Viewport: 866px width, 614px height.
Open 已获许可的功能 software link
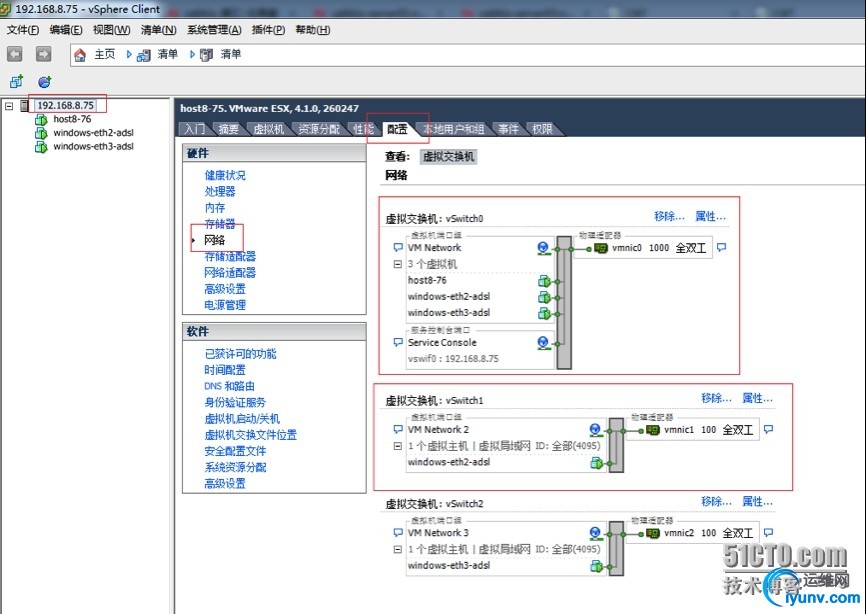click(x=240, y=354)
